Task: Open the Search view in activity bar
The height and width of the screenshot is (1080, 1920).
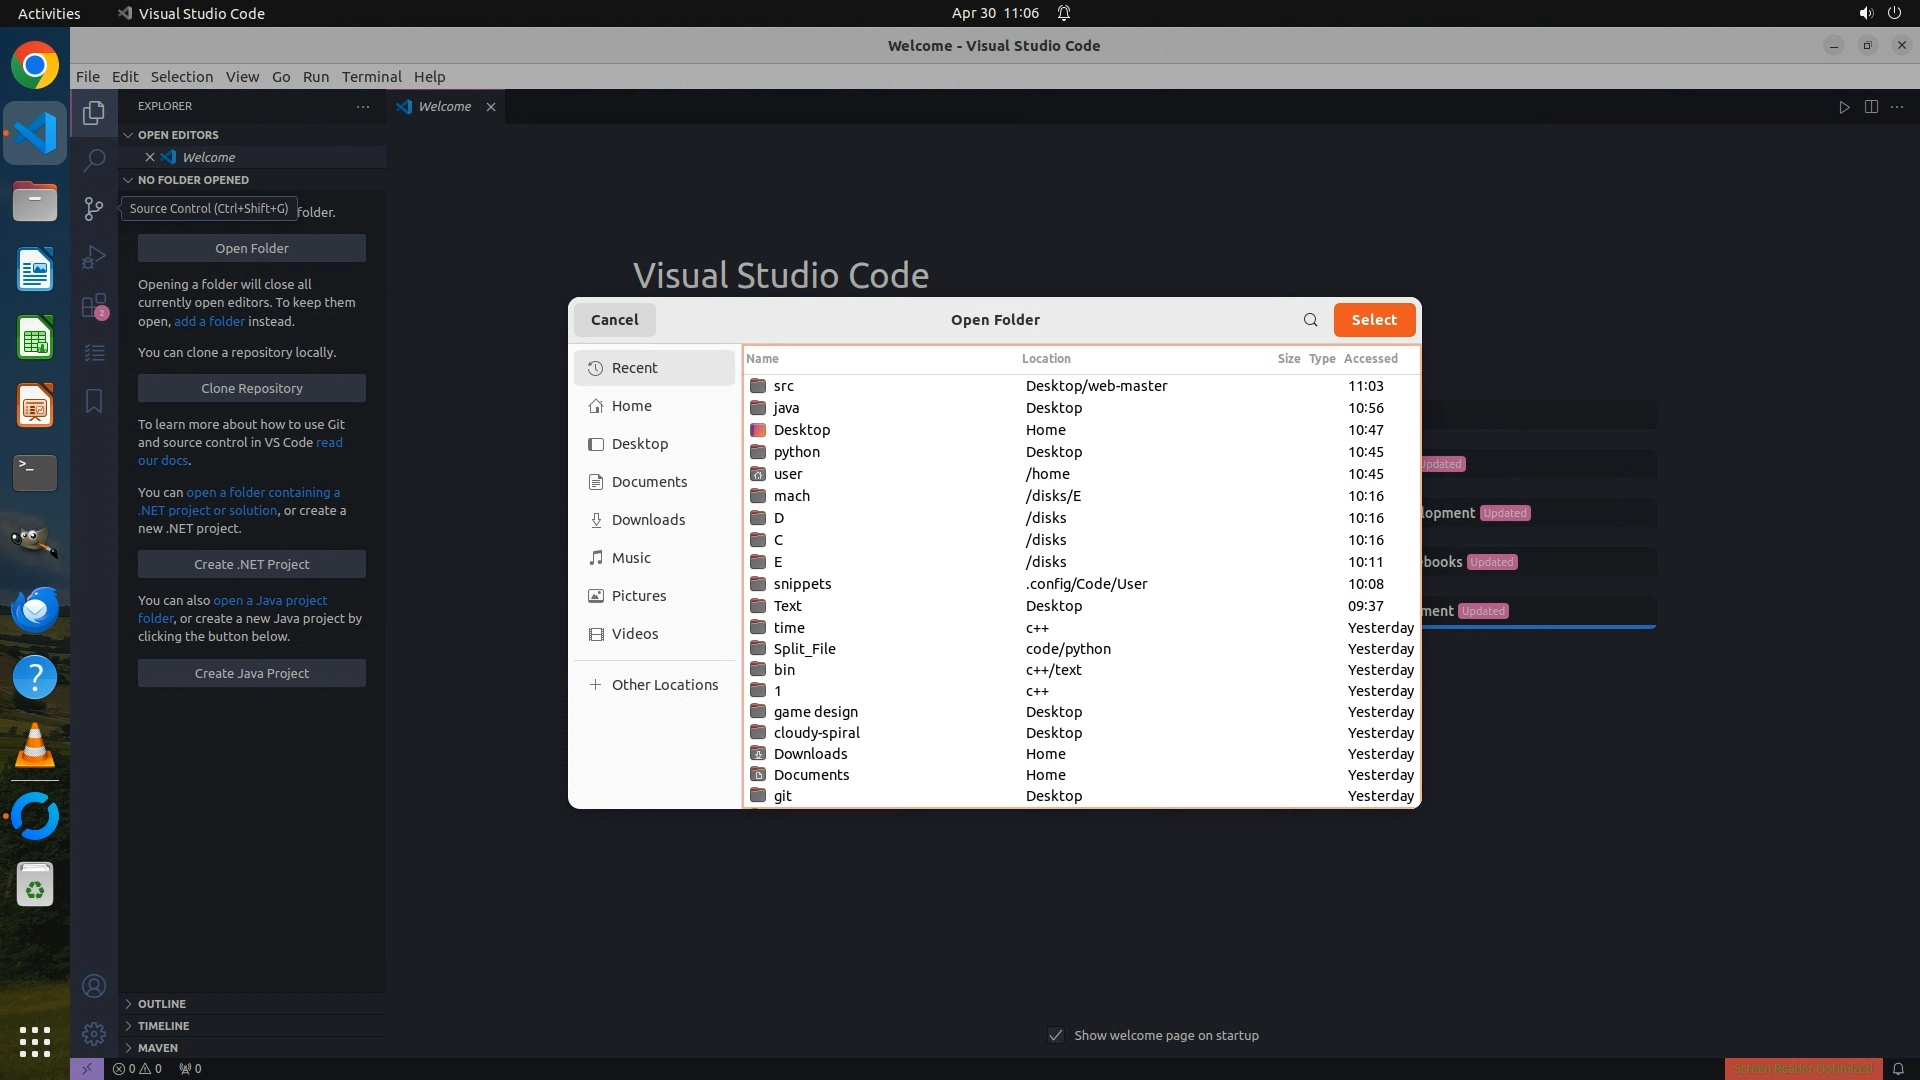Action: pos(94,160)
